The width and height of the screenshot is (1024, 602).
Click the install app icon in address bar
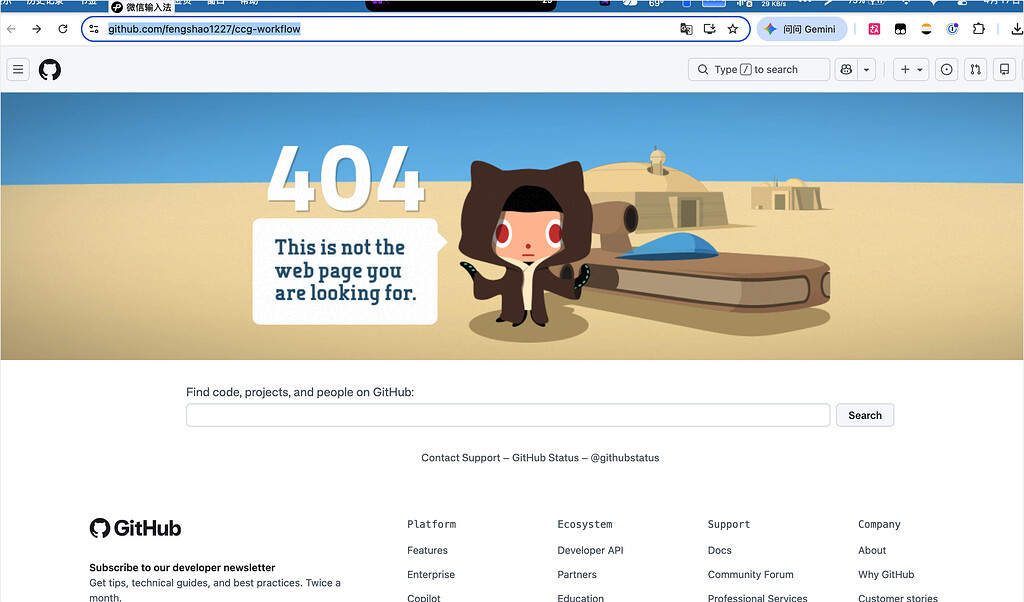pyautogui.click(x=710, y=29)
